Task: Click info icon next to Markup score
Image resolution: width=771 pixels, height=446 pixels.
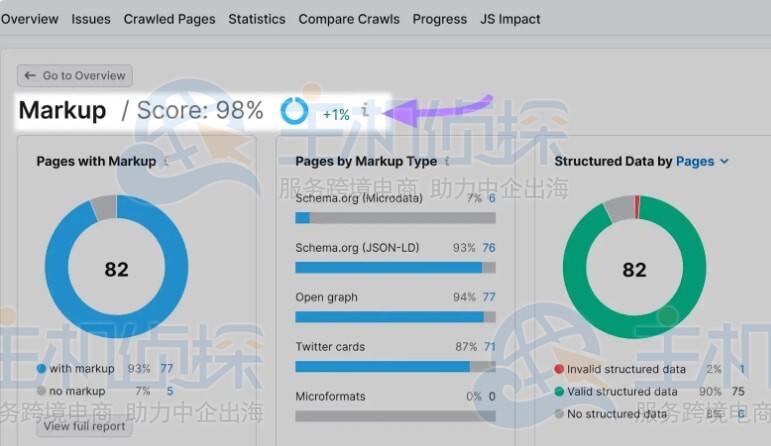Action: [x=365, y=111]
